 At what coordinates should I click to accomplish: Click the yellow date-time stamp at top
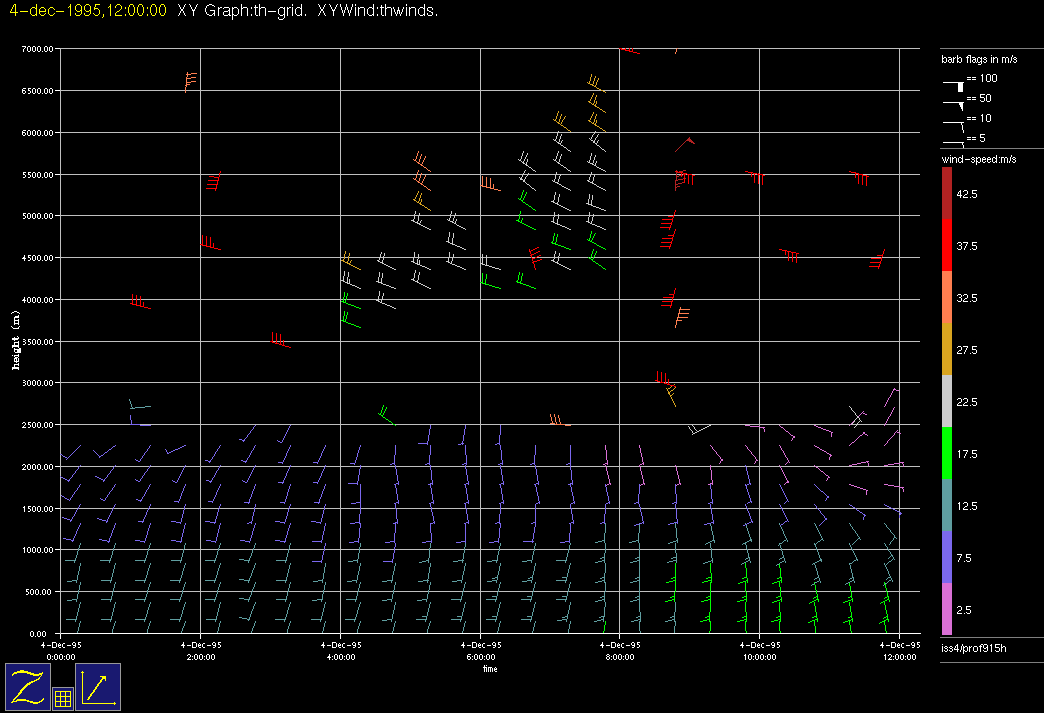(x=87, y=11)
